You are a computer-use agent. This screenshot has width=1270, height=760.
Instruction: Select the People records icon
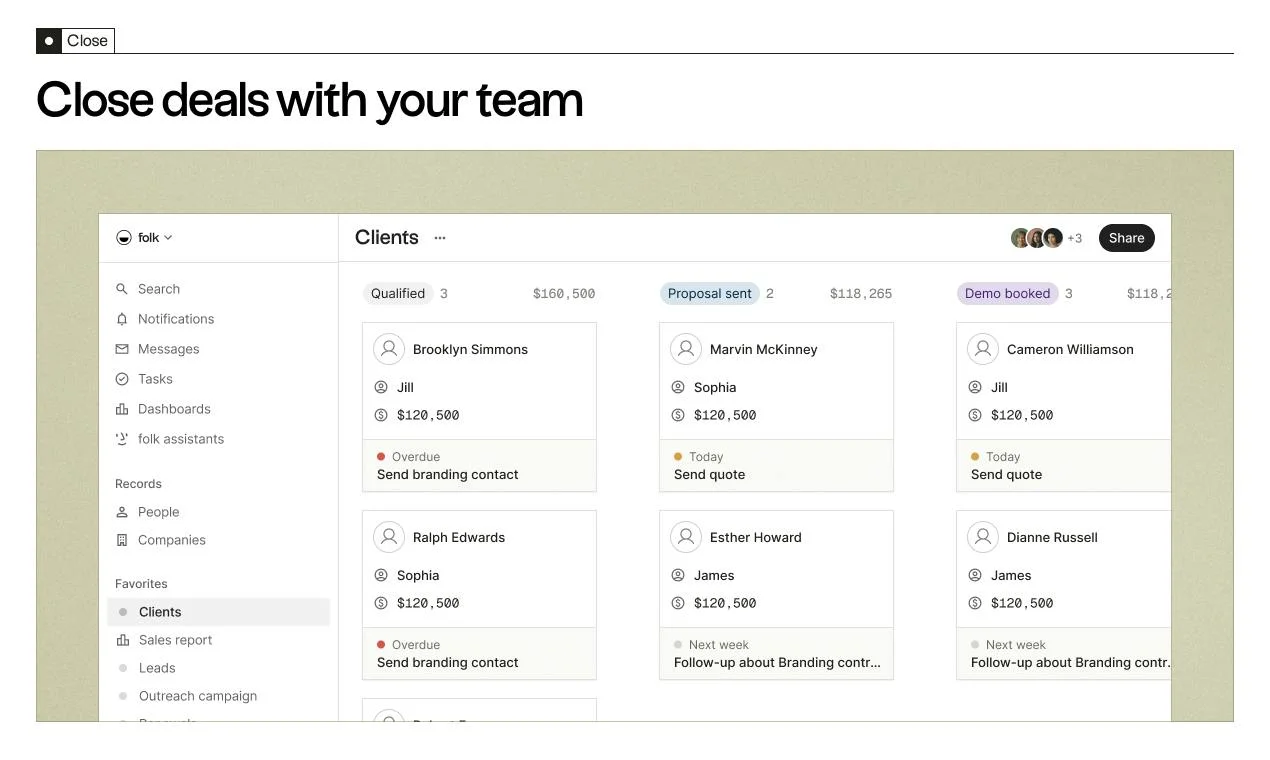[x=122, y=512]
